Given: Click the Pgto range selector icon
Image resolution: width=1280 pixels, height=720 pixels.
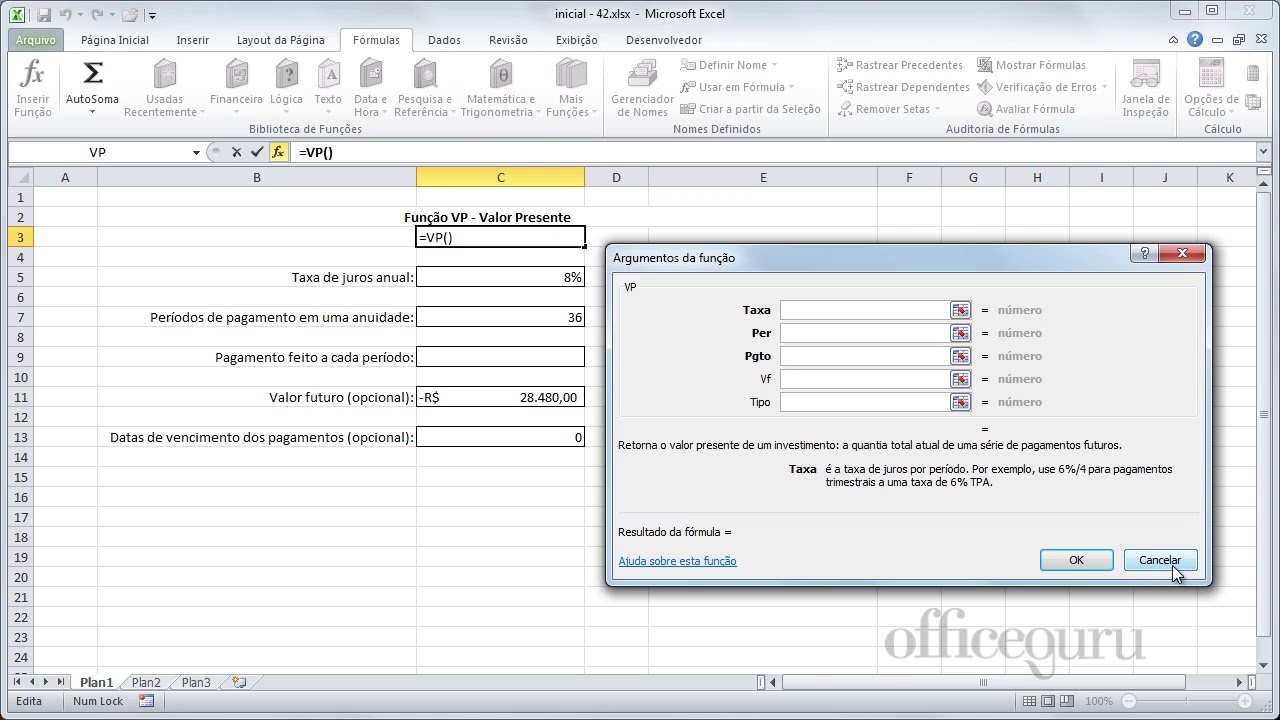Looking at the screenshot, I should pyautogui.click(x=960, y=356).
